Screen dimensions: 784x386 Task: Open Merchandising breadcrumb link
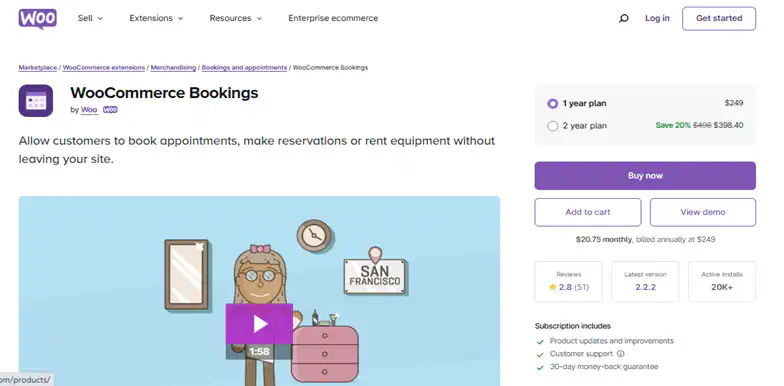pos(173,68)
